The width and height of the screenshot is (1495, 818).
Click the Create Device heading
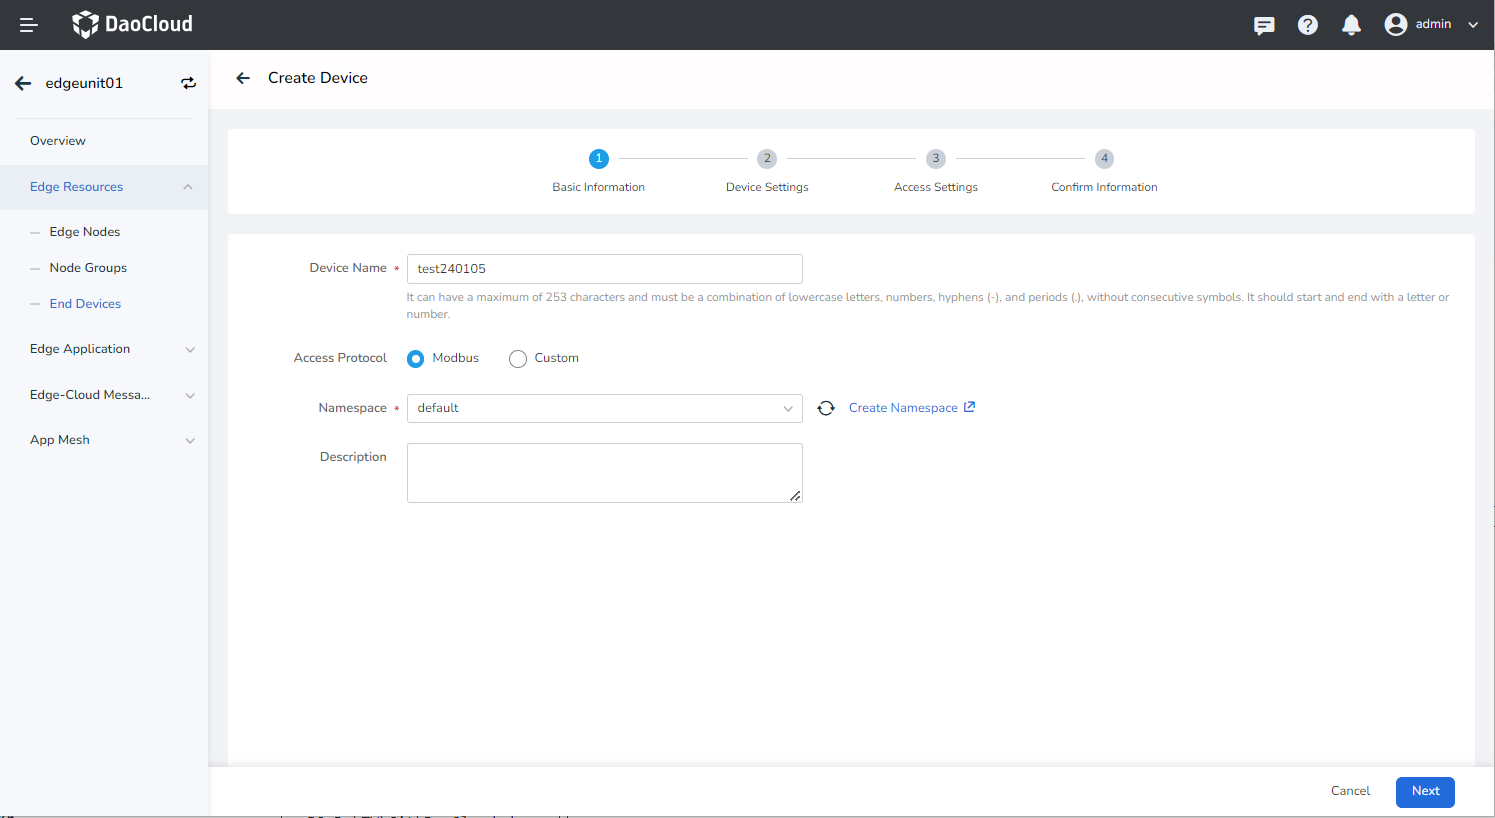click(318, 78)
